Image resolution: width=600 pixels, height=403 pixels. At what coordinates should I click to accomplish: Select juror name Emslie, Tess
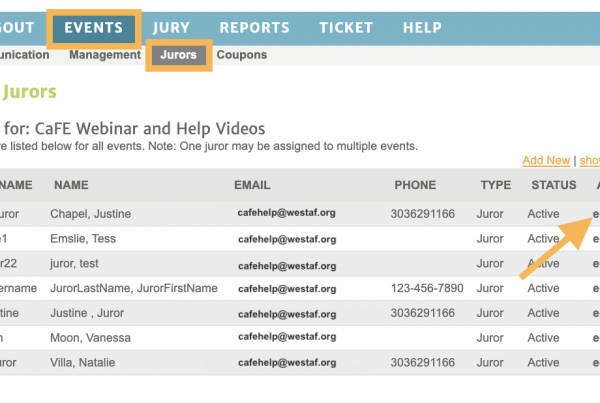pyautogui.click(x=83, y=239)
